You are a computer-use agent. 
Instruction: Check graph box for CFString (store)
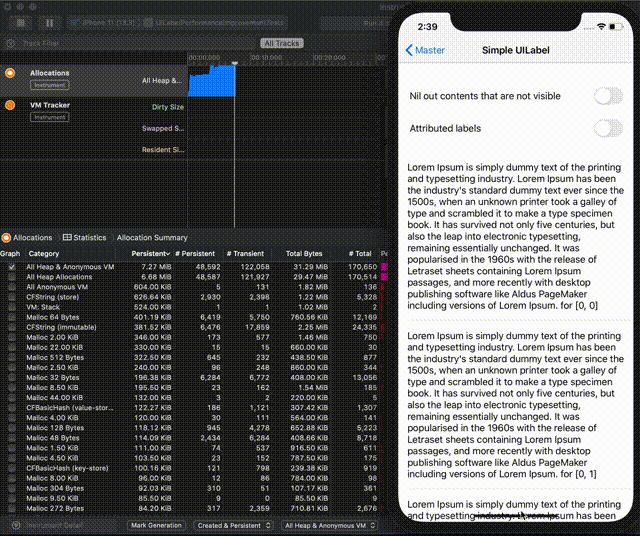12,297
